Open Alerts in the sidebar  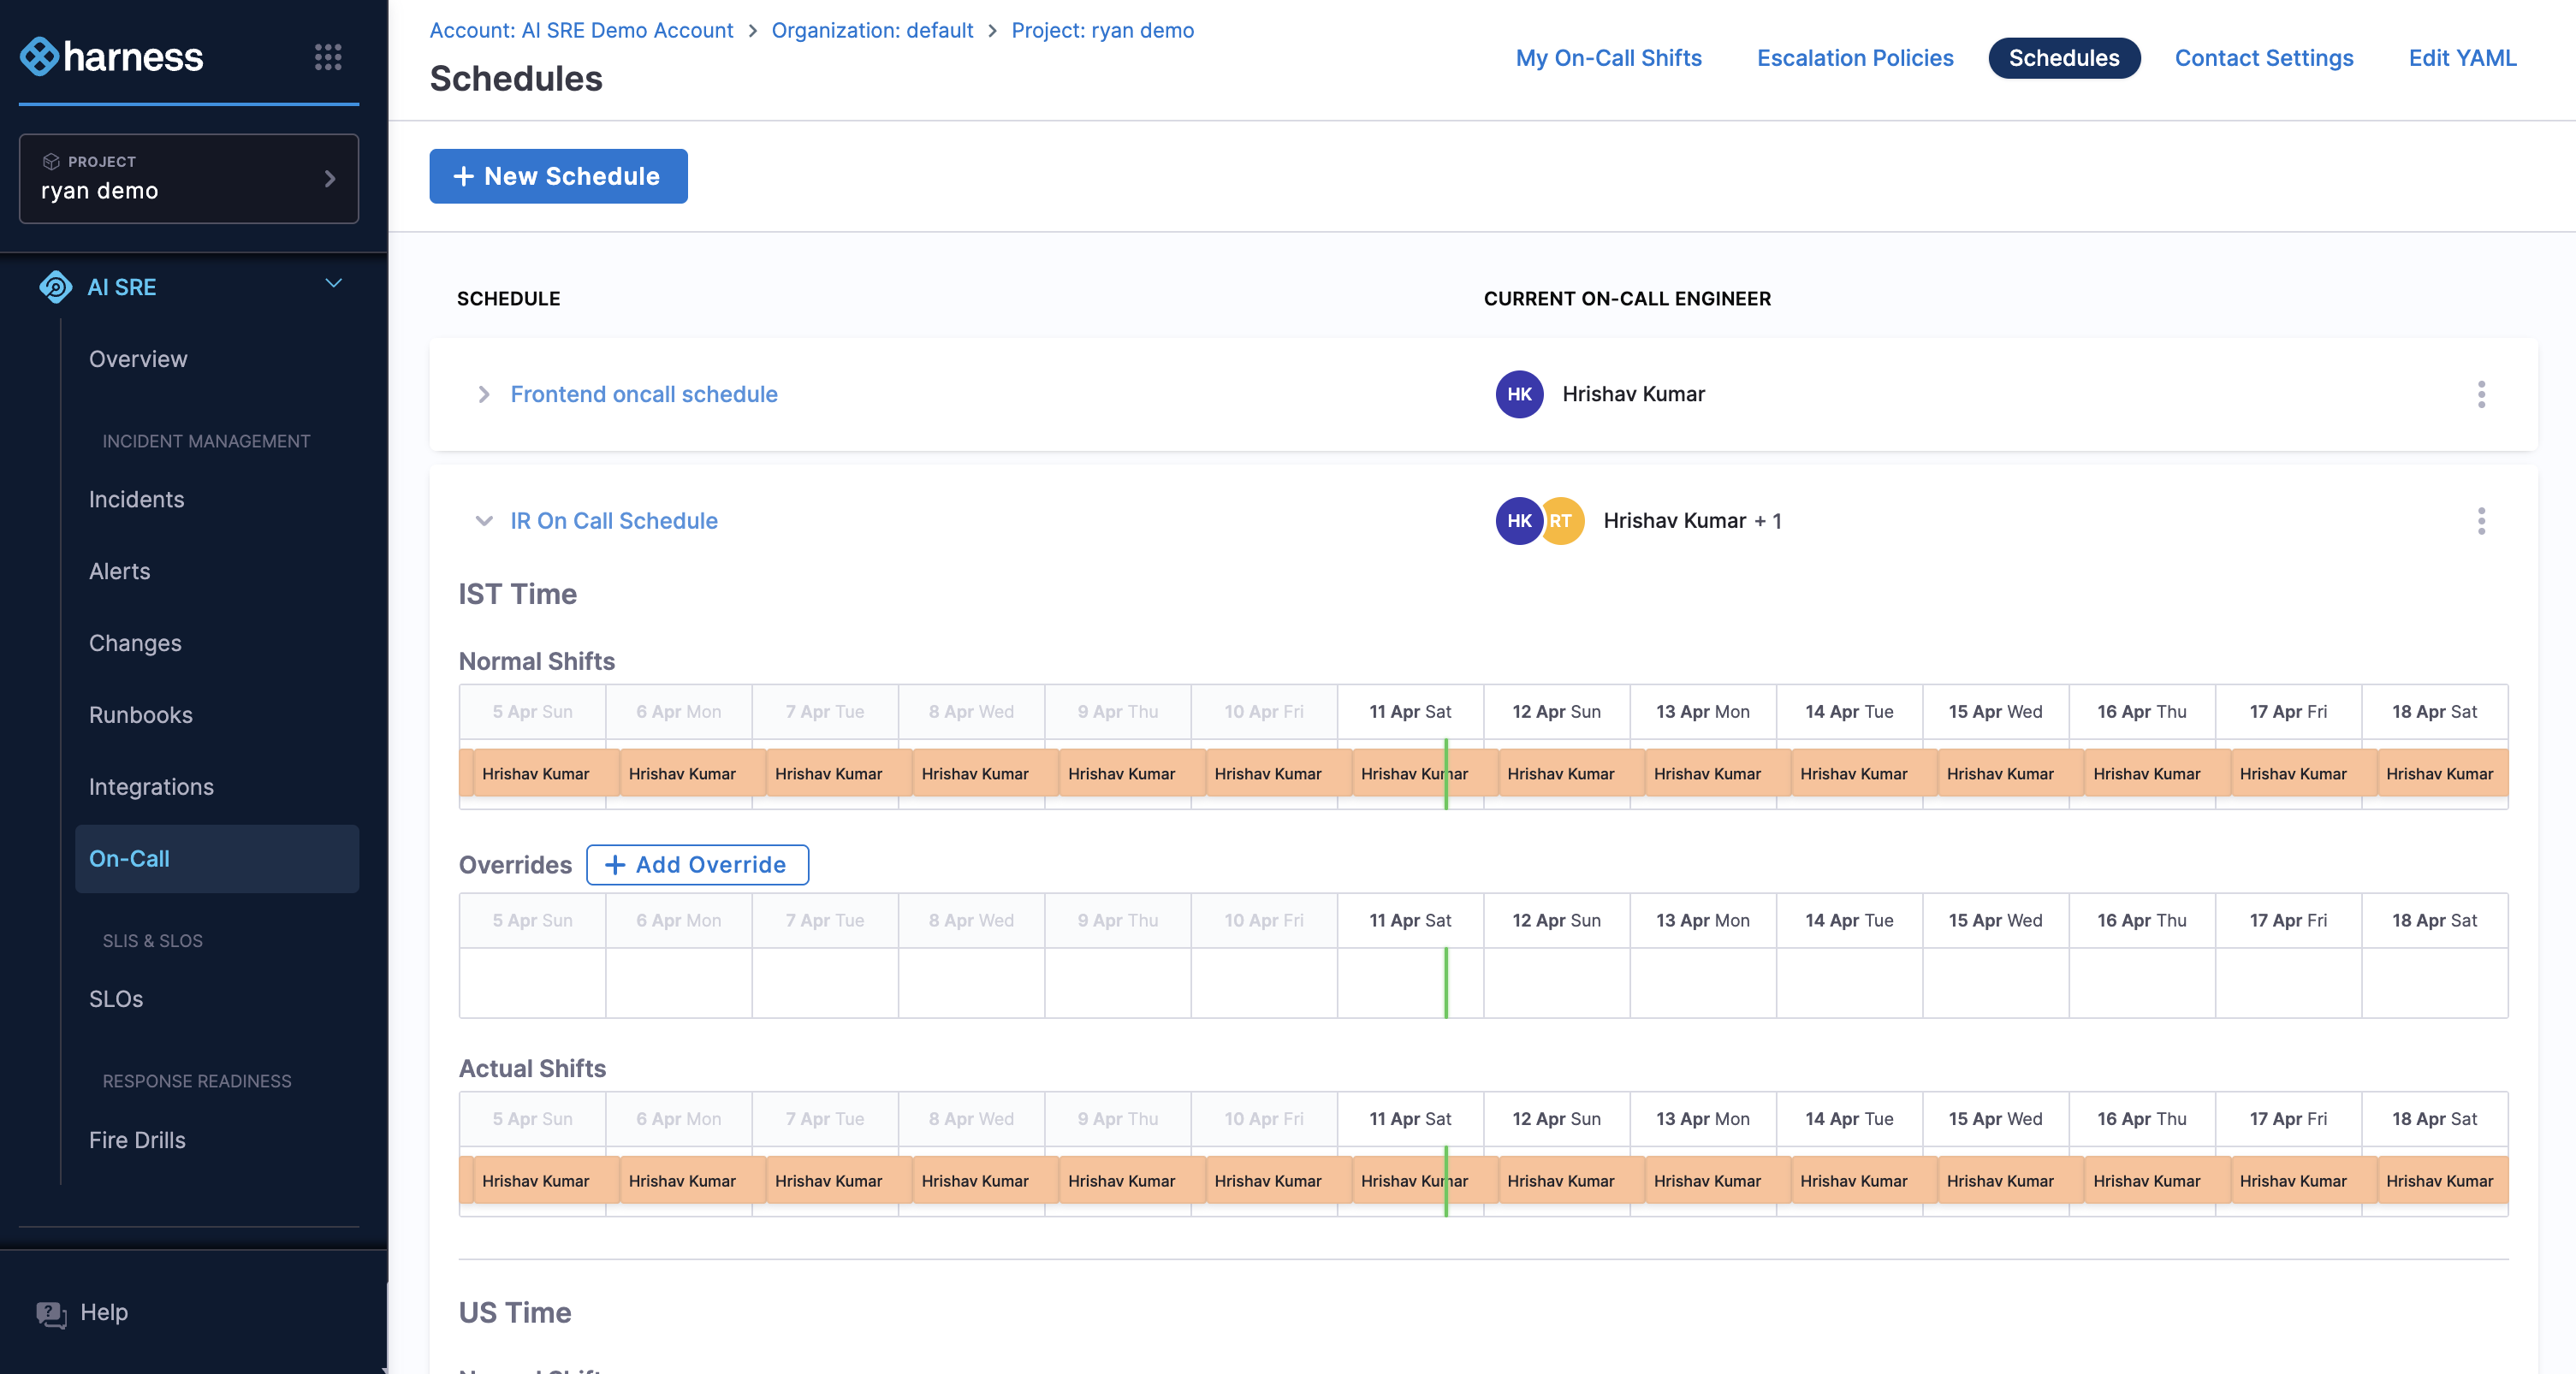(119, 571)
